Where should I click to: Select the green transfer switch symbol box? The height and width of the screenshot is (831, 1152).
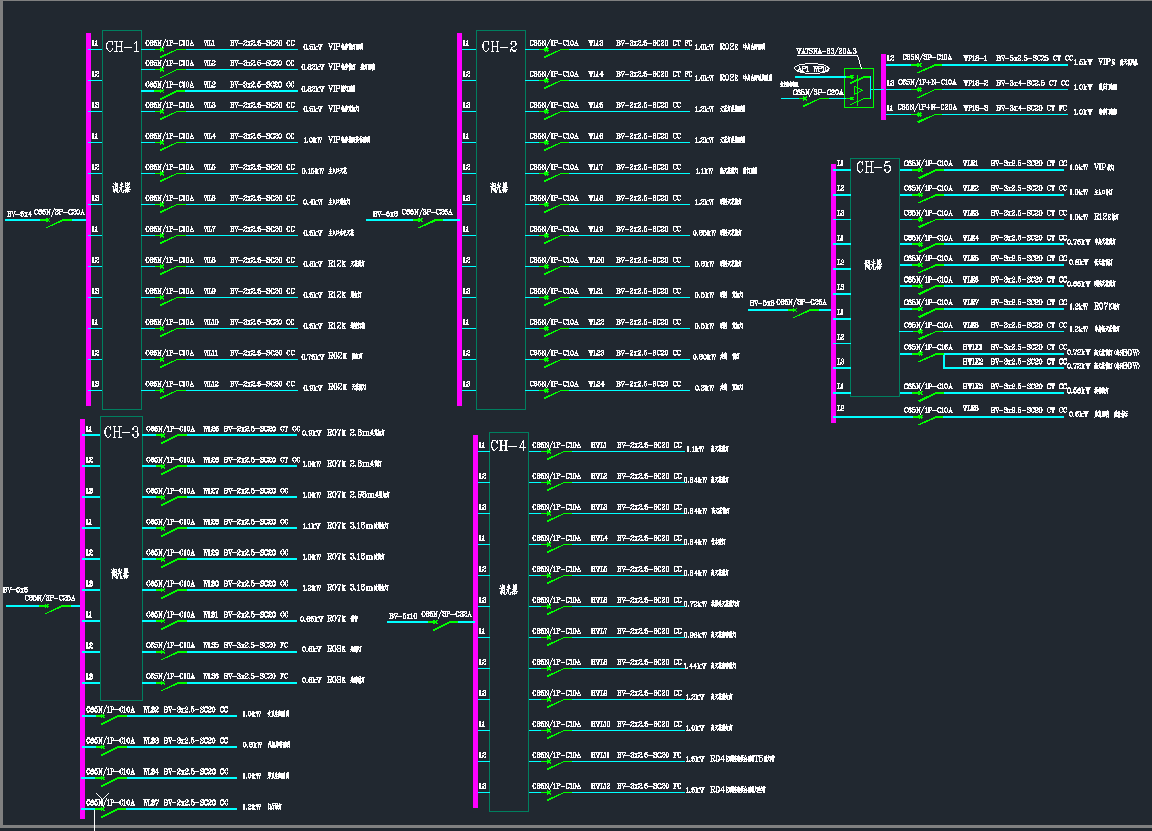[857, 88]
